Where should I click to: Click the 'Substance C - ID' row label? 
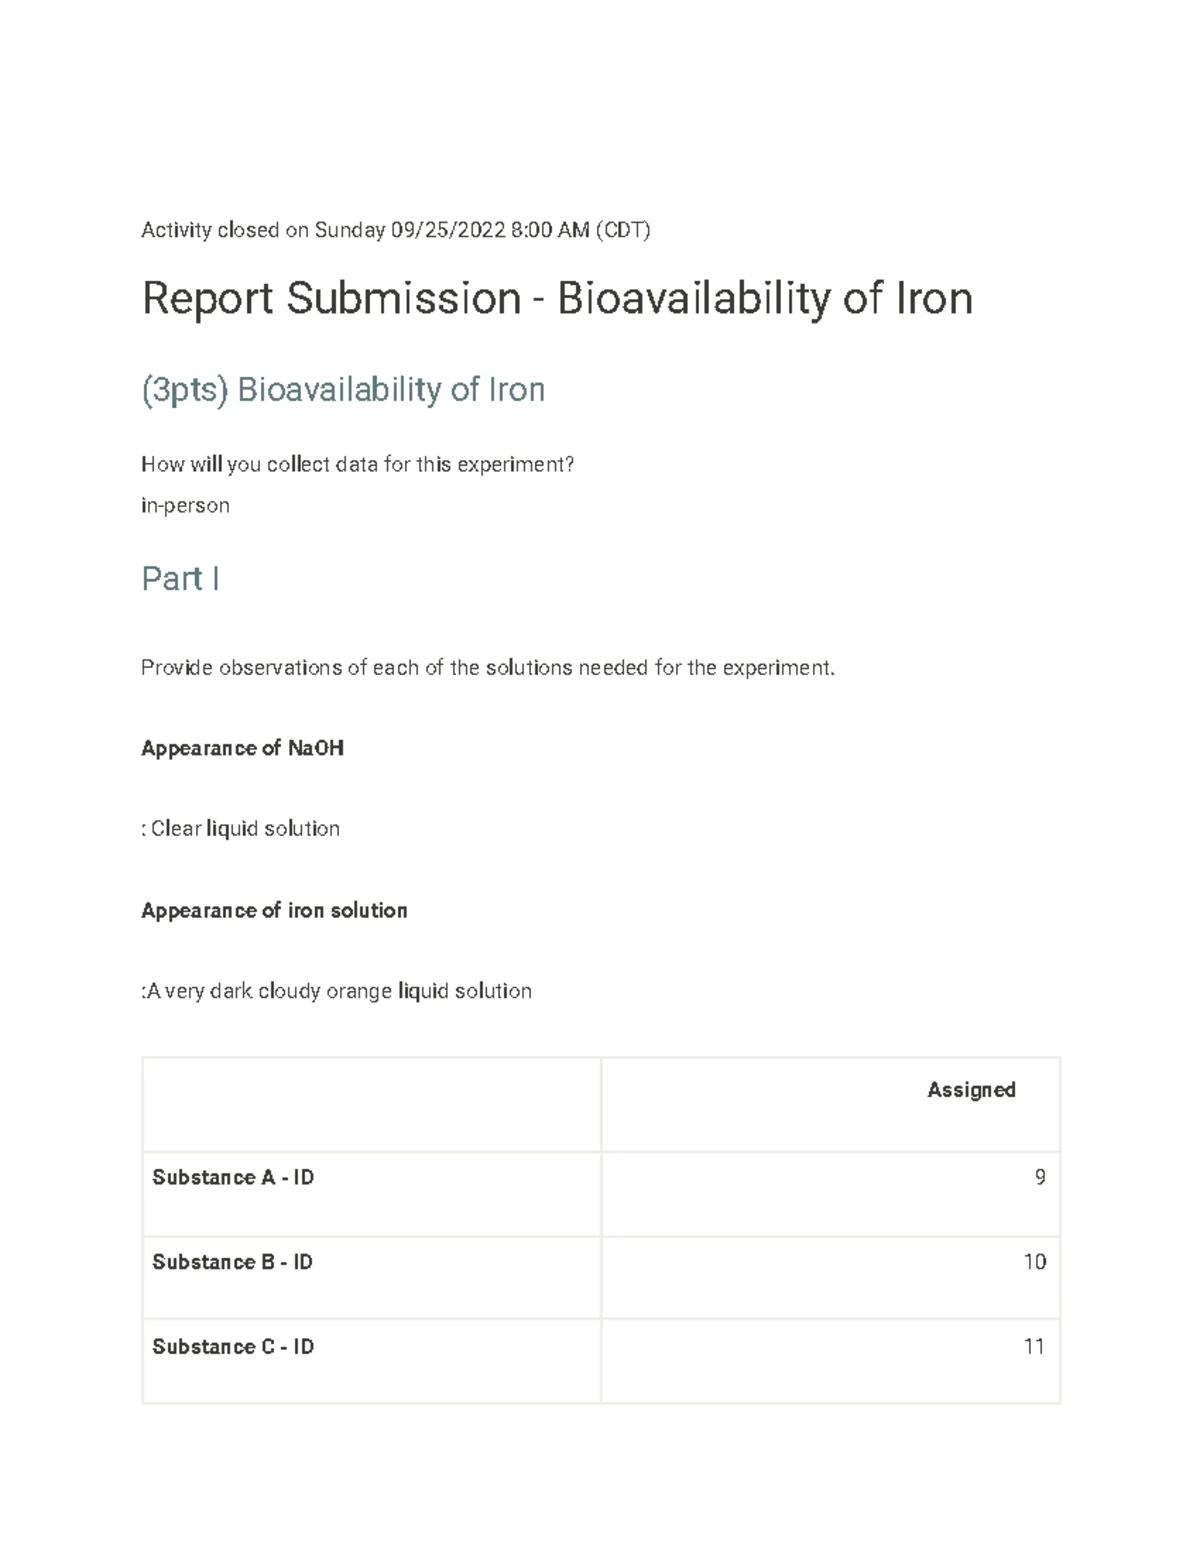coord(233,1347)
